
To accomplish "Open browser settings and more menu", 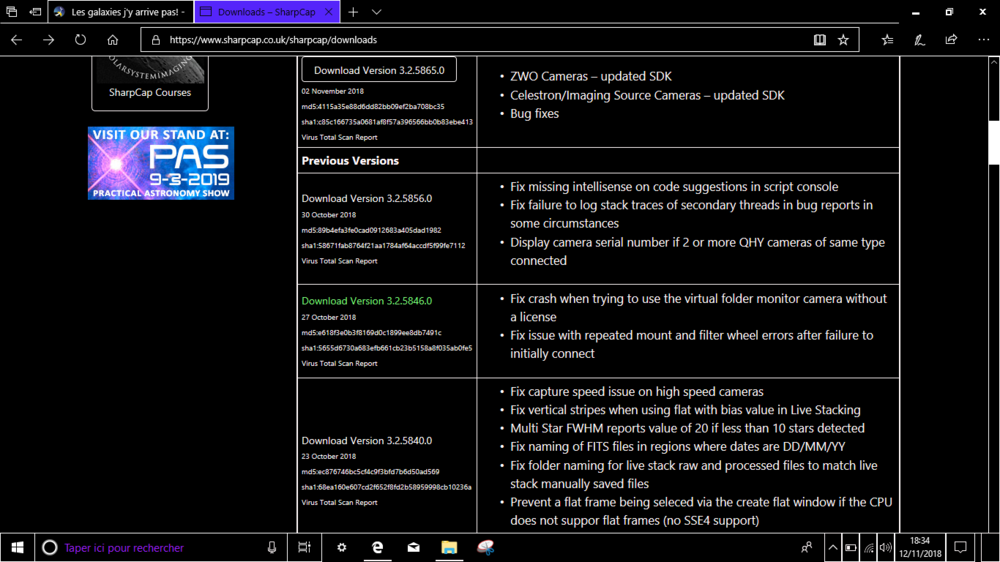I will tap(983, 40).
